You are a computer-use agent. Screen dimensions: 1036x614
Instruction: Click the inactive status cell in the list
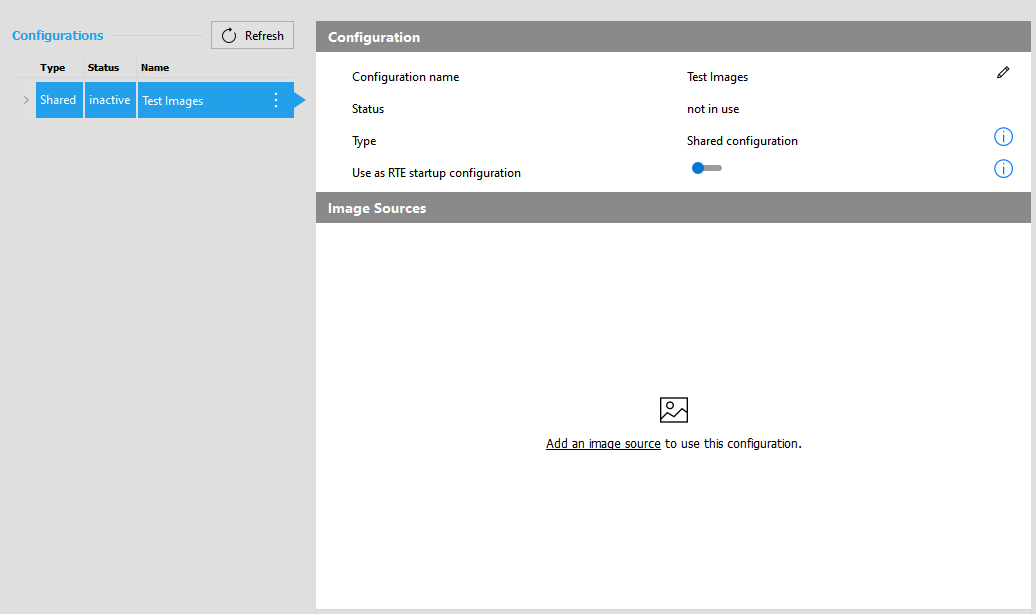(x=110, y=100)
